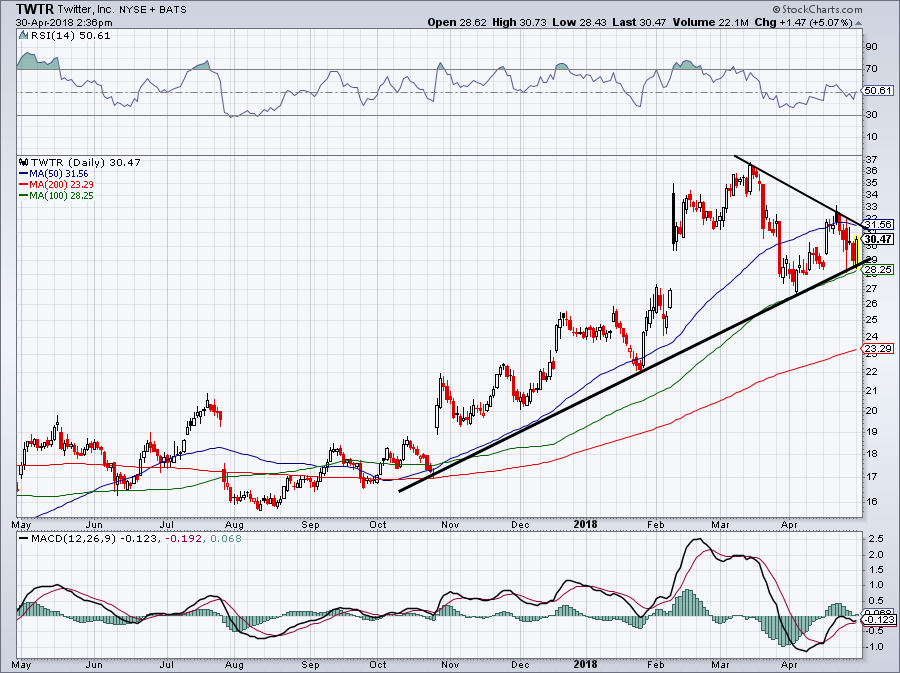The image size is (900, 673).
Task: Click the 'MA(200) 23.29' legend entry
Action: (x=61, y=185)
